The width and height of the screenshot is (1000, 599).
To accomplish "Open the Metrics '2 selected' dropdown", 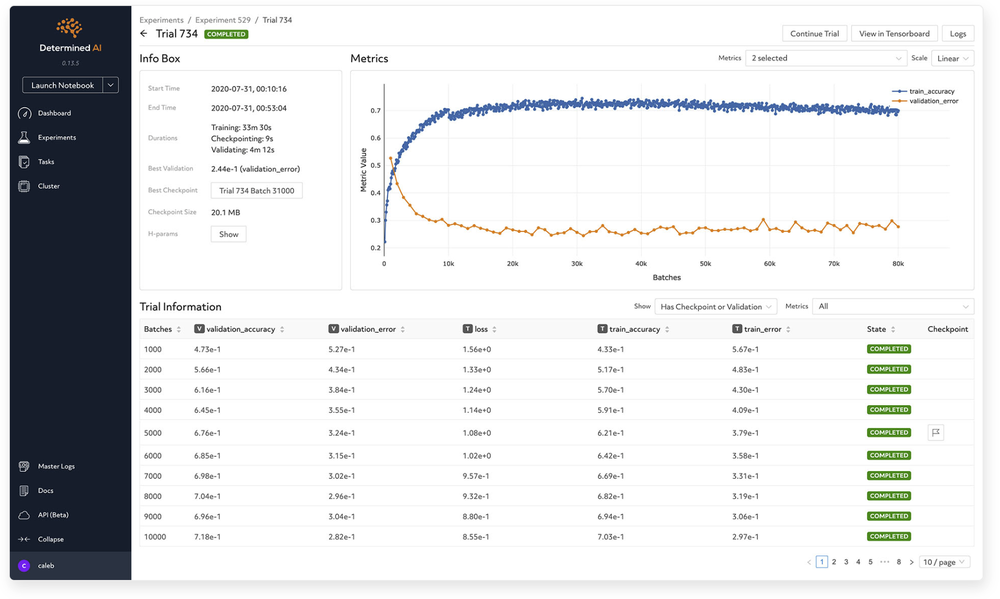I will (x=825, y=58).
